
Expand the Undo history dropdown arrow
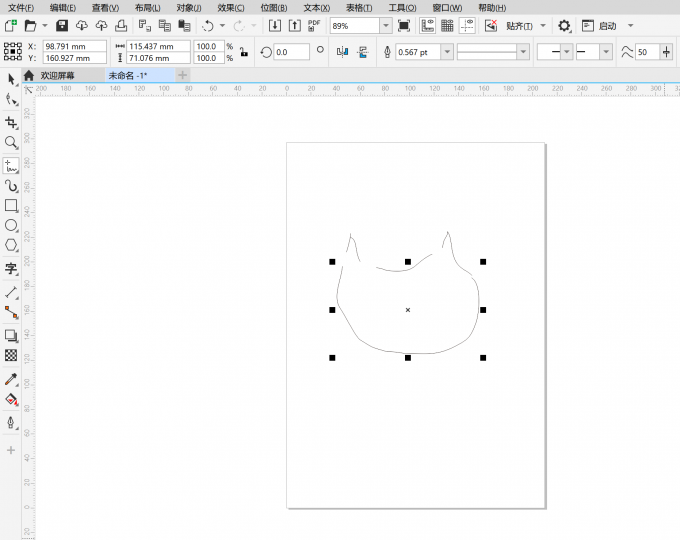point(222,26)
